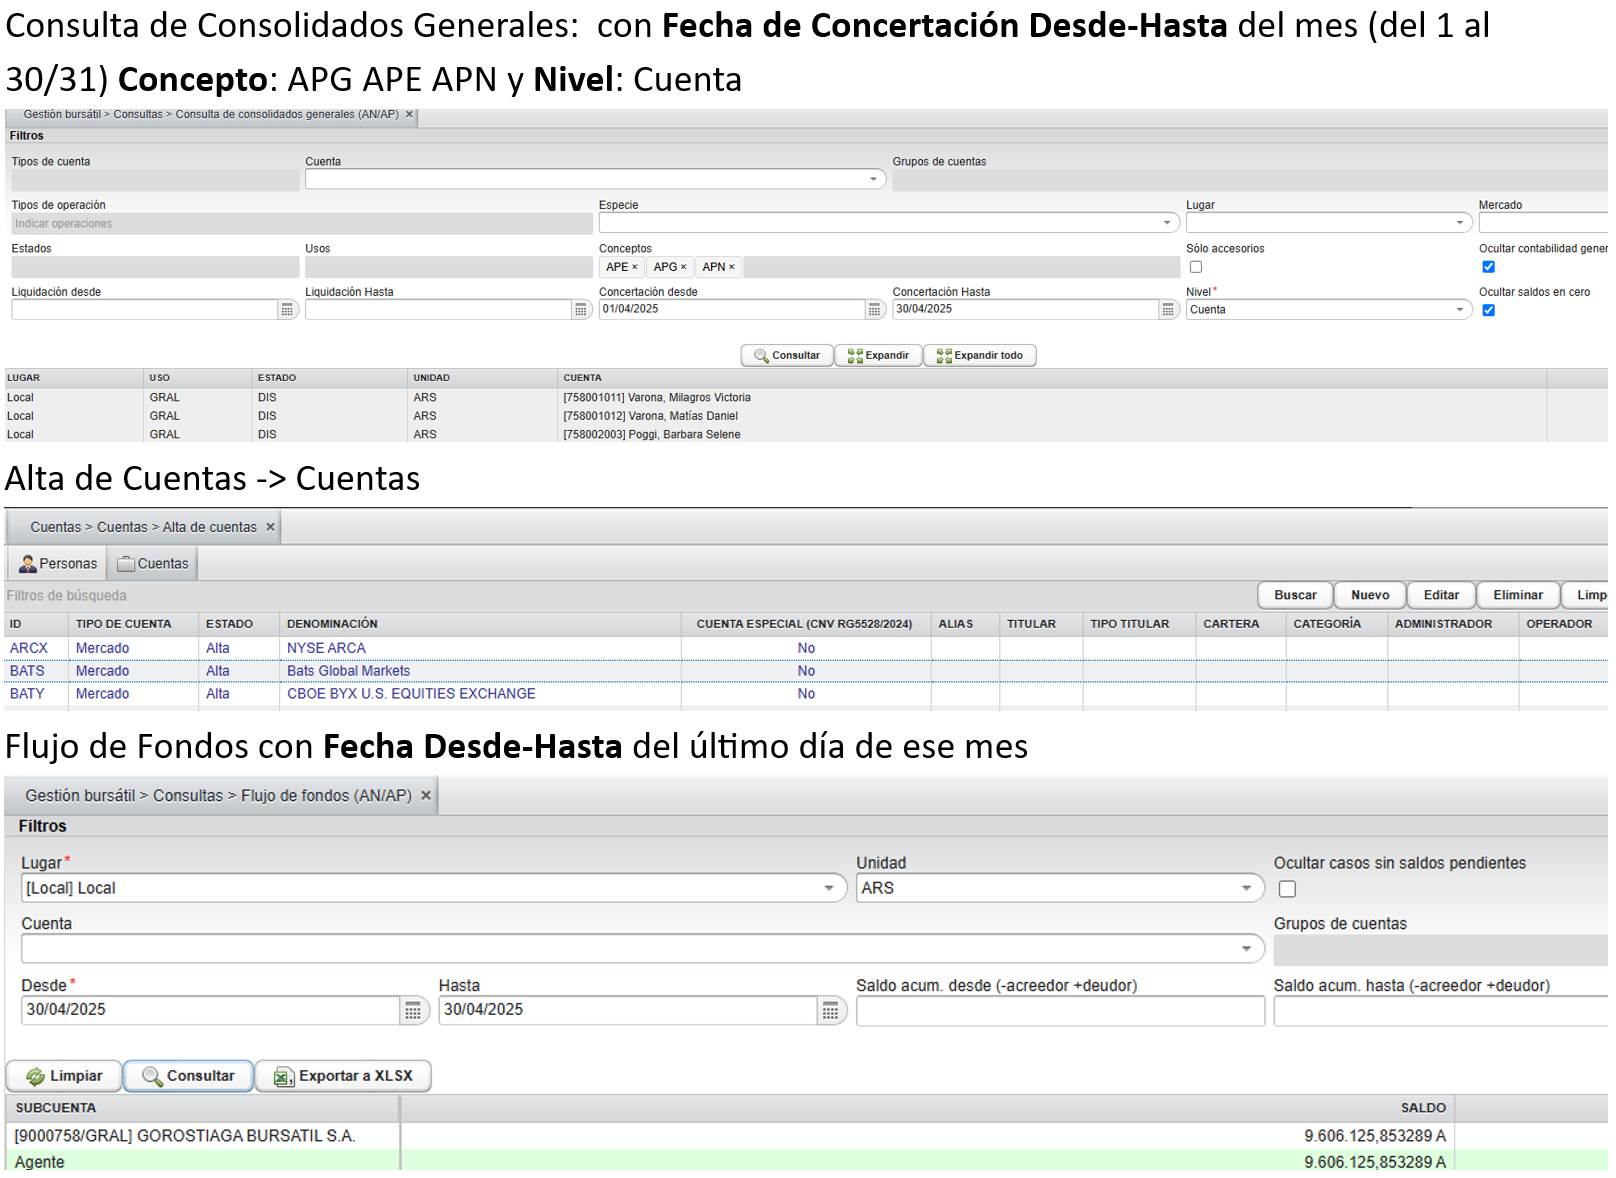Select the Cuentas tab
Viewport: 1616px width, 1178px height.
coord(153,564)
